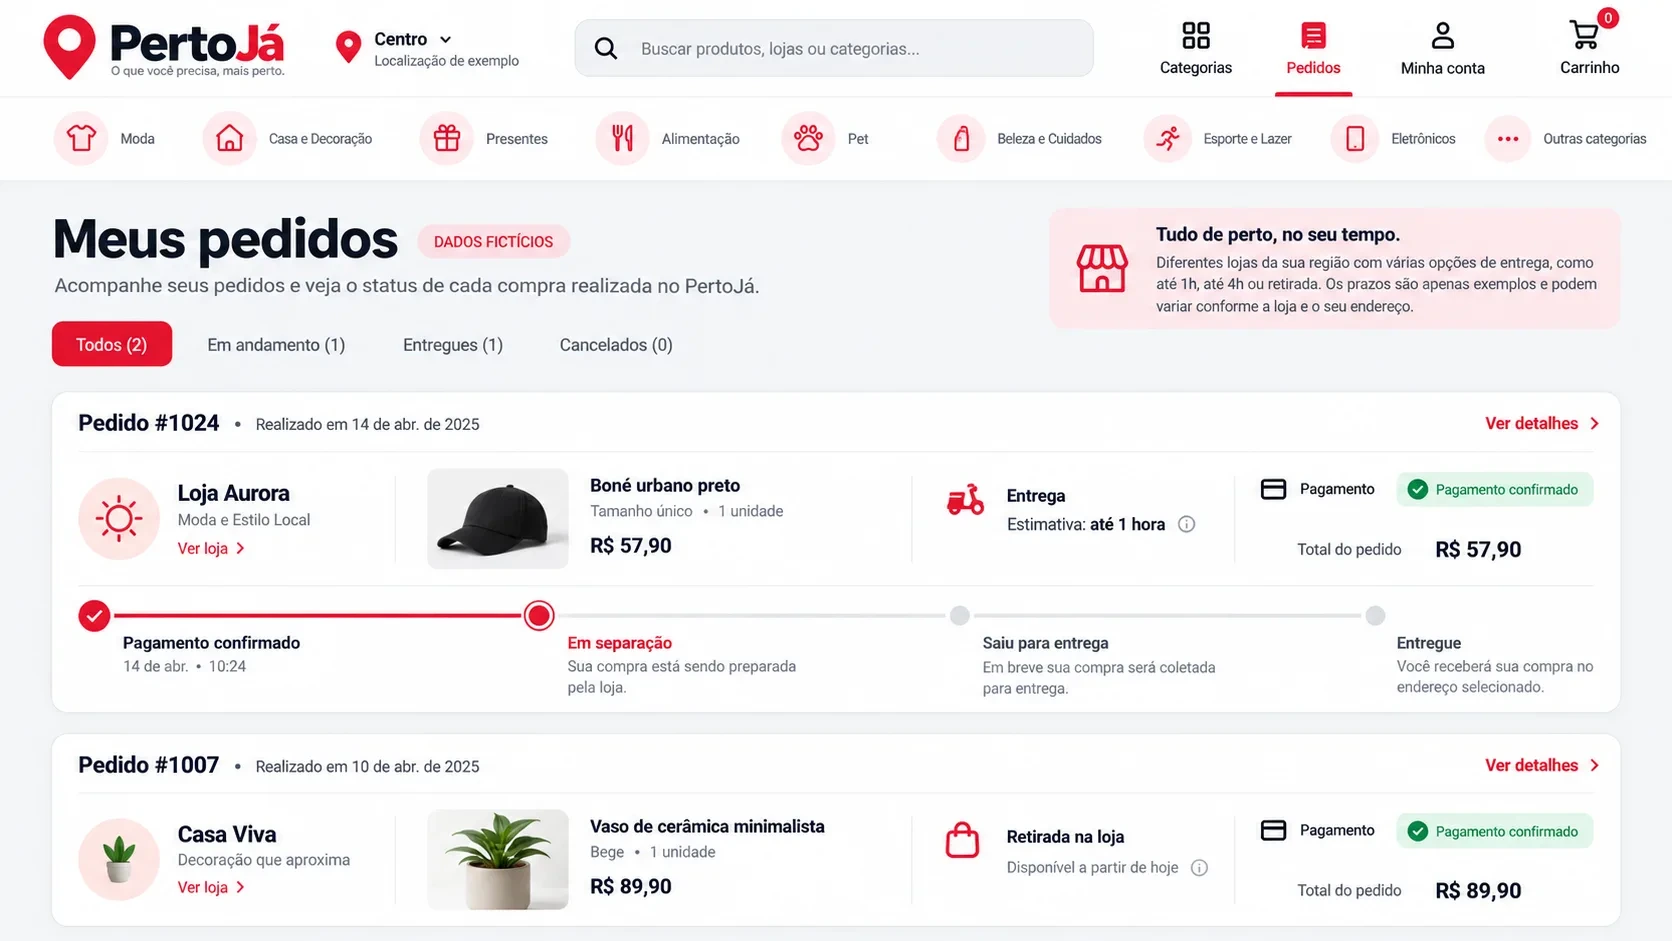Open Ver detalhes for Pedido #1007

click(x=1542, y=765)
